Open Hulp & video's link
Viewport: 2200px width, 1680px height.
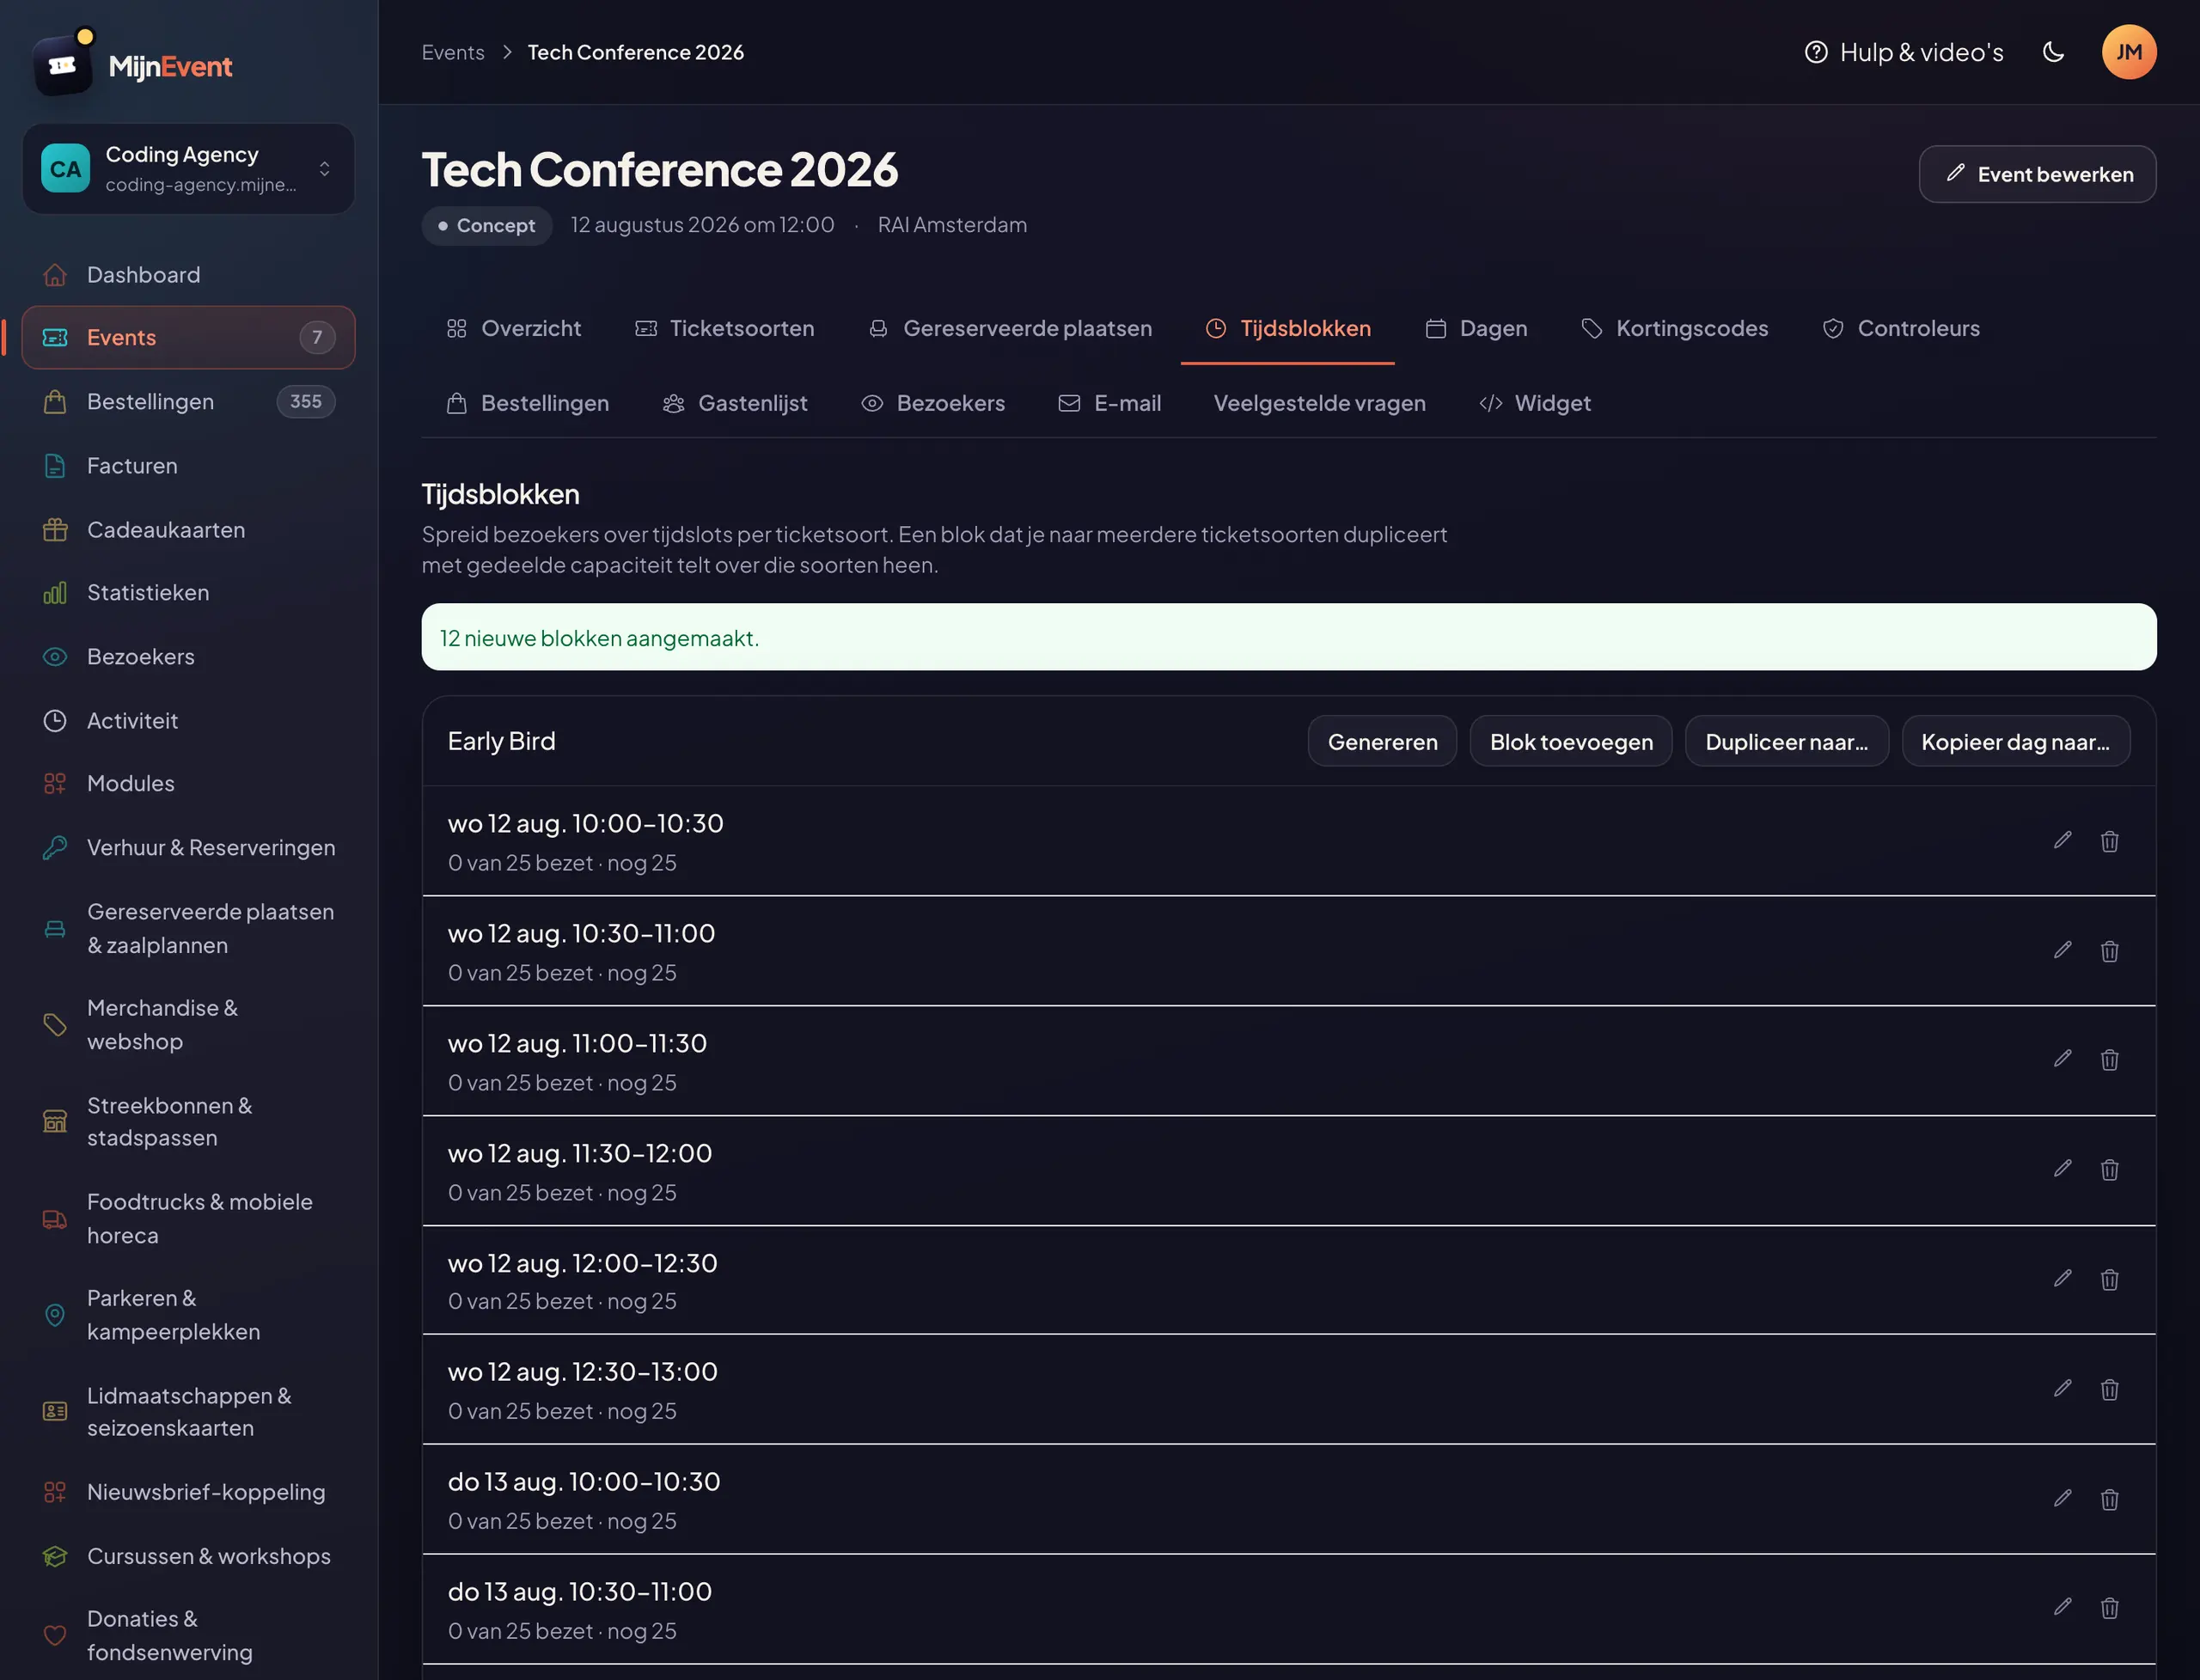tap(1903, 52)
